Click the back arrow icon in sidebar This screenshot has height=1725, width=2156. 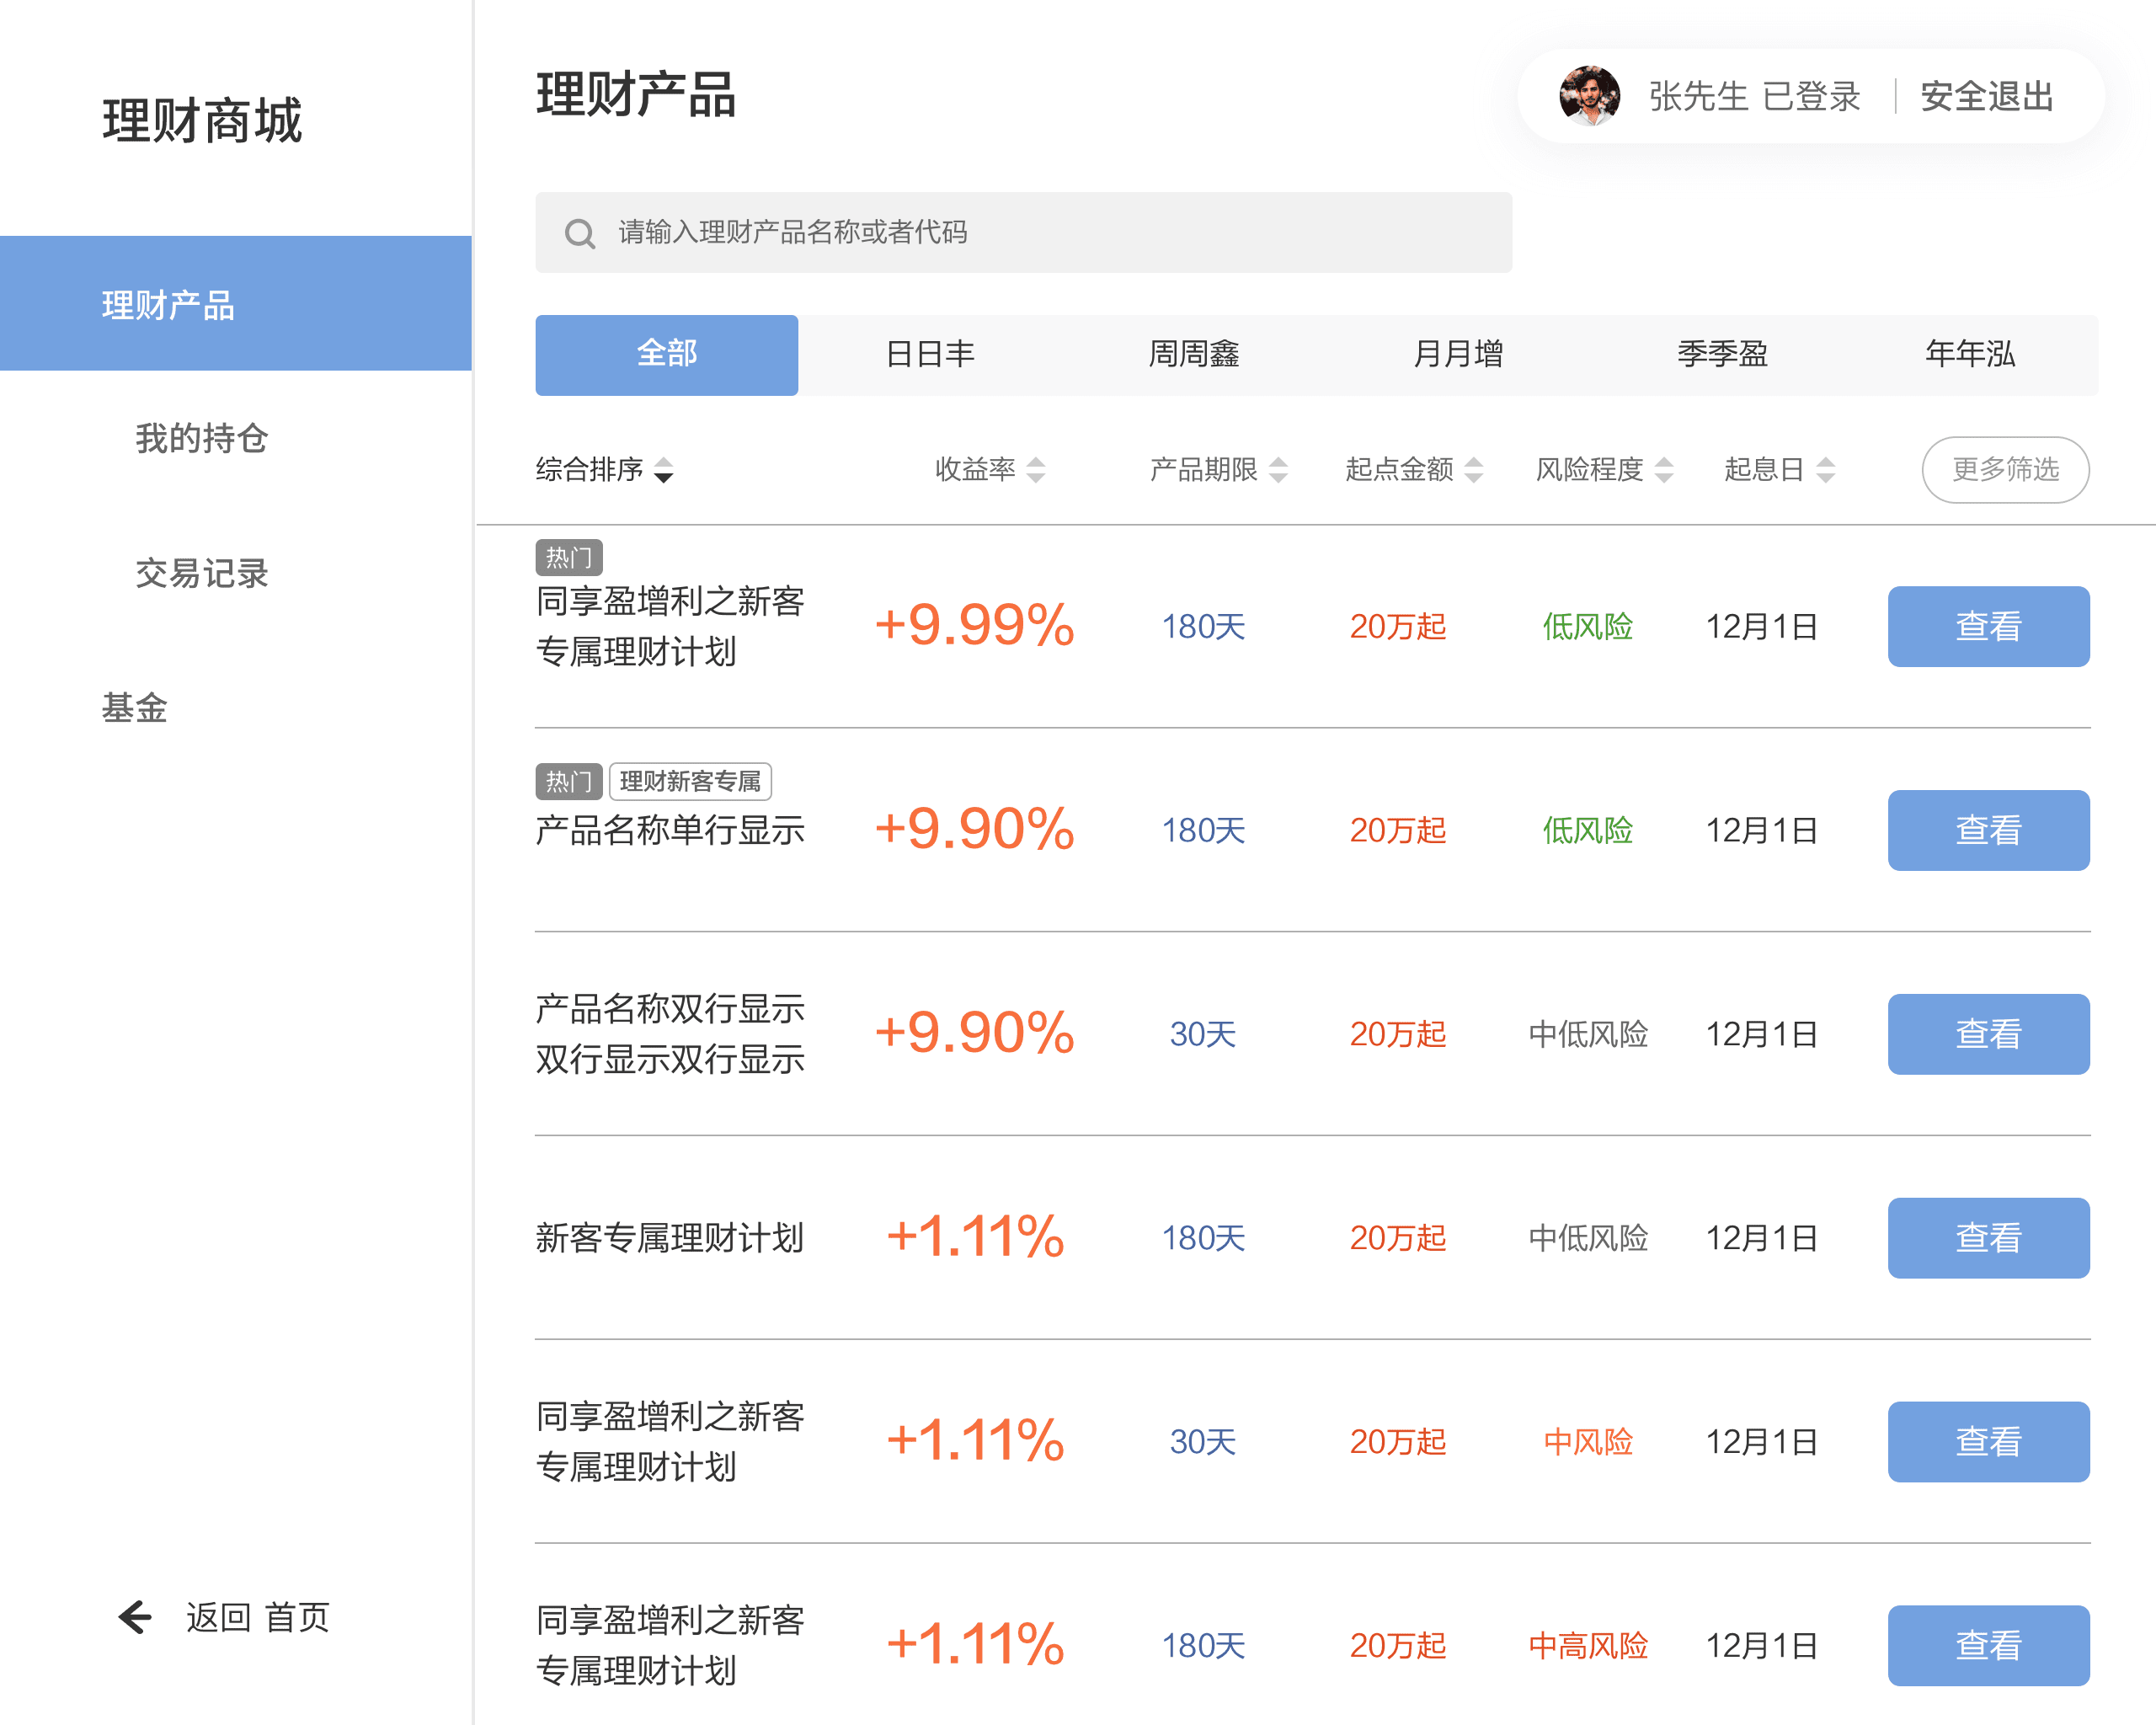(135, 1616)
